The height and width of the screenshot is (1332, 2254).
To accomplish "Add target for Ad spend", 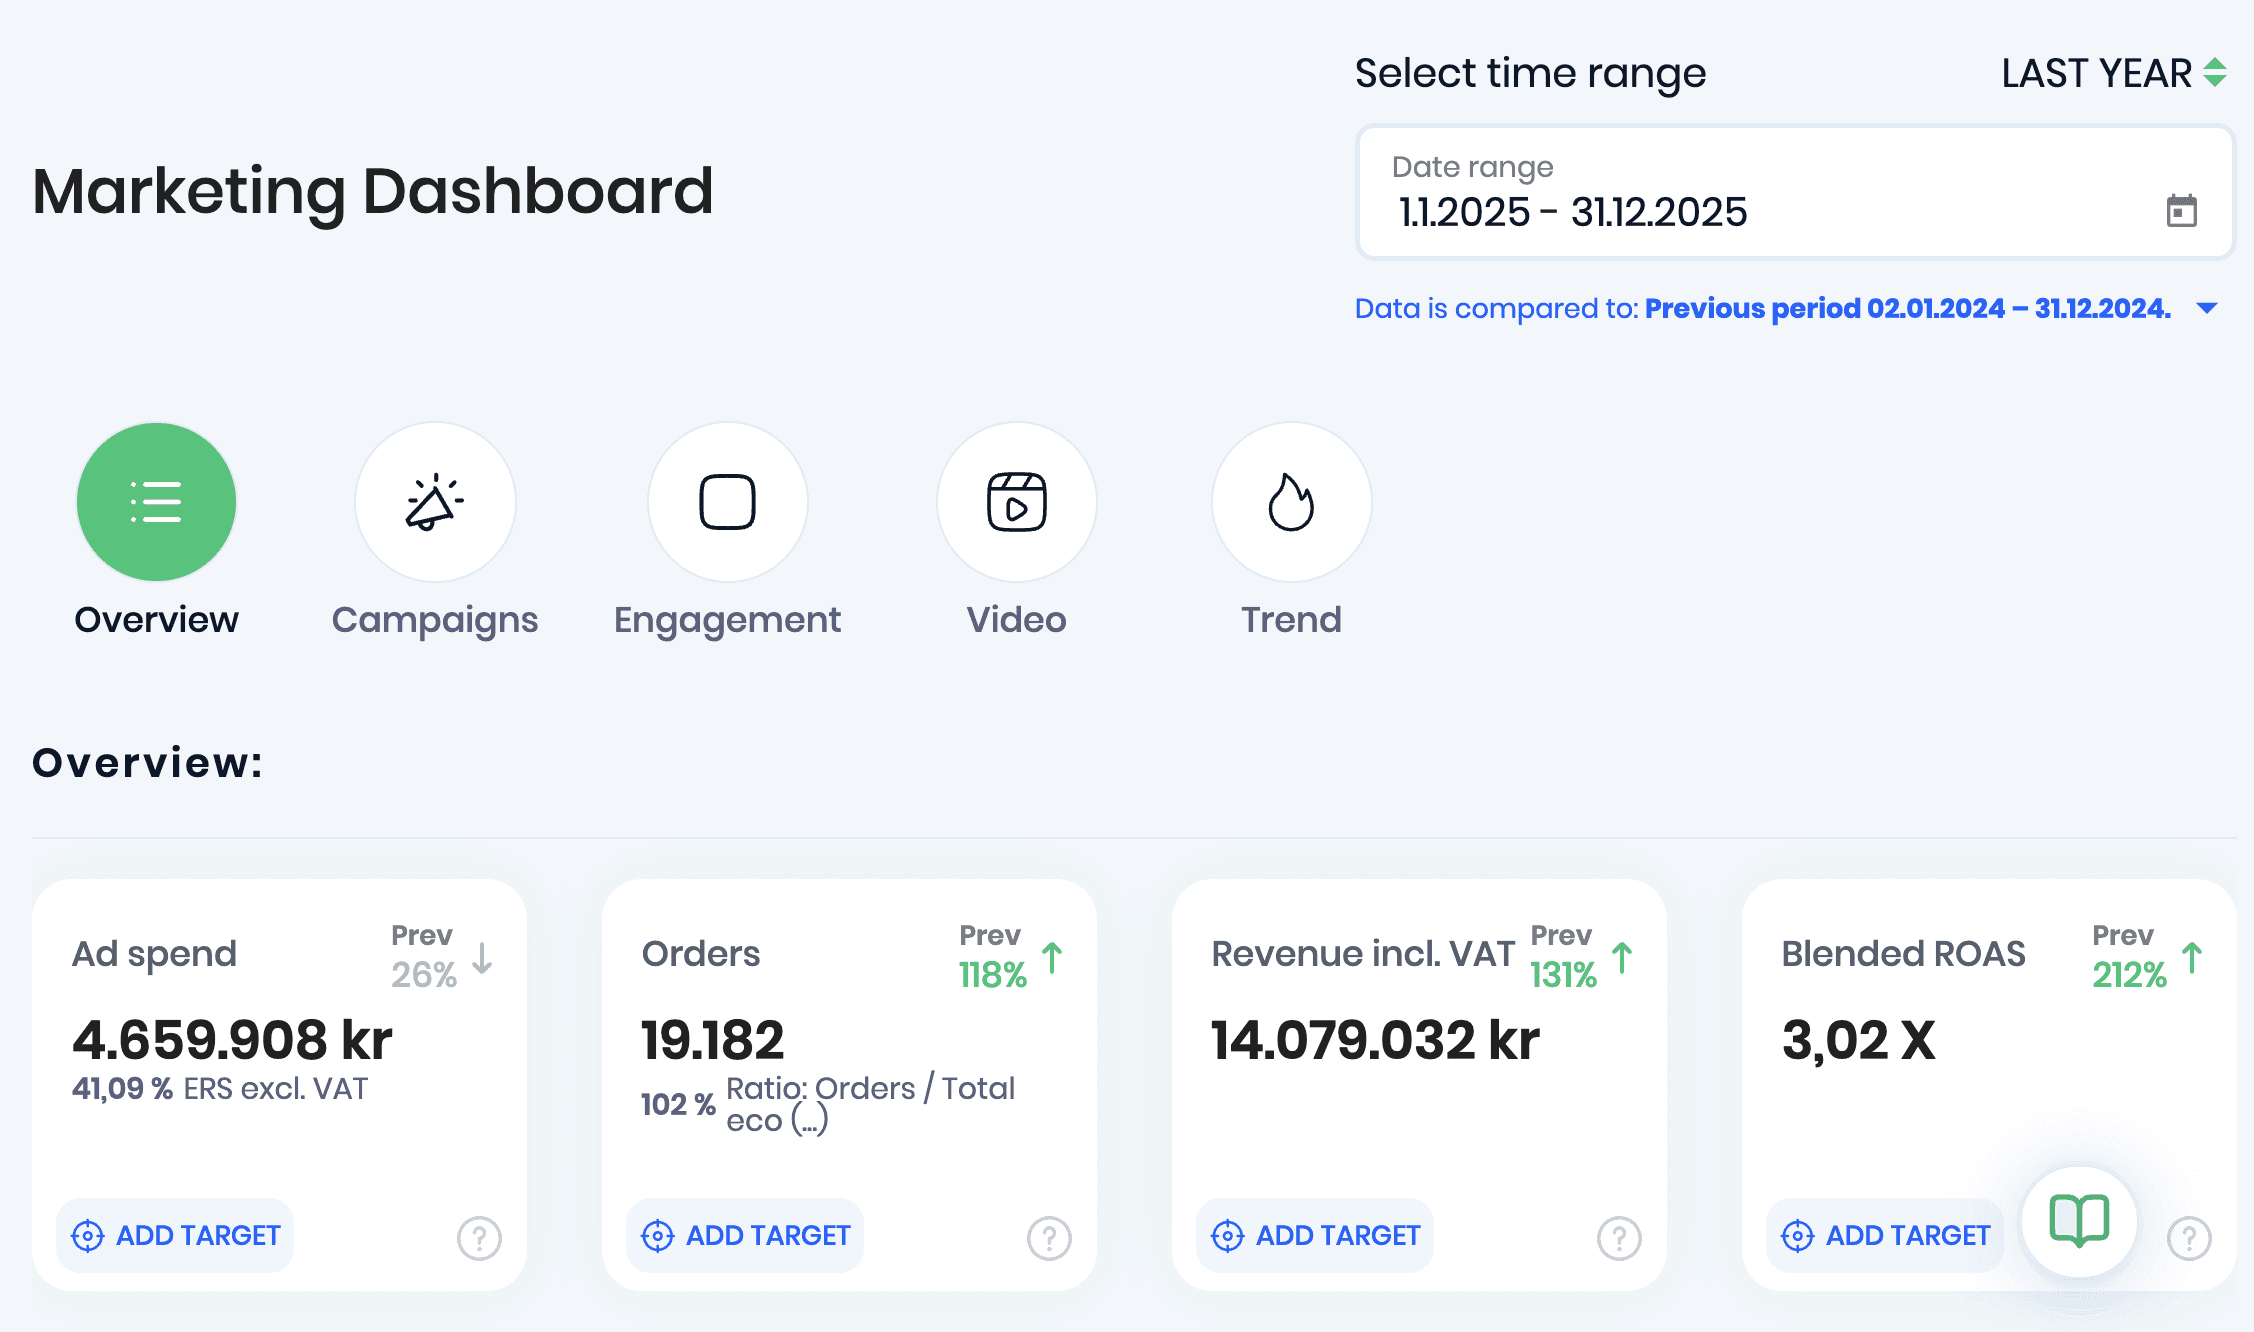I will [176, 1236].
